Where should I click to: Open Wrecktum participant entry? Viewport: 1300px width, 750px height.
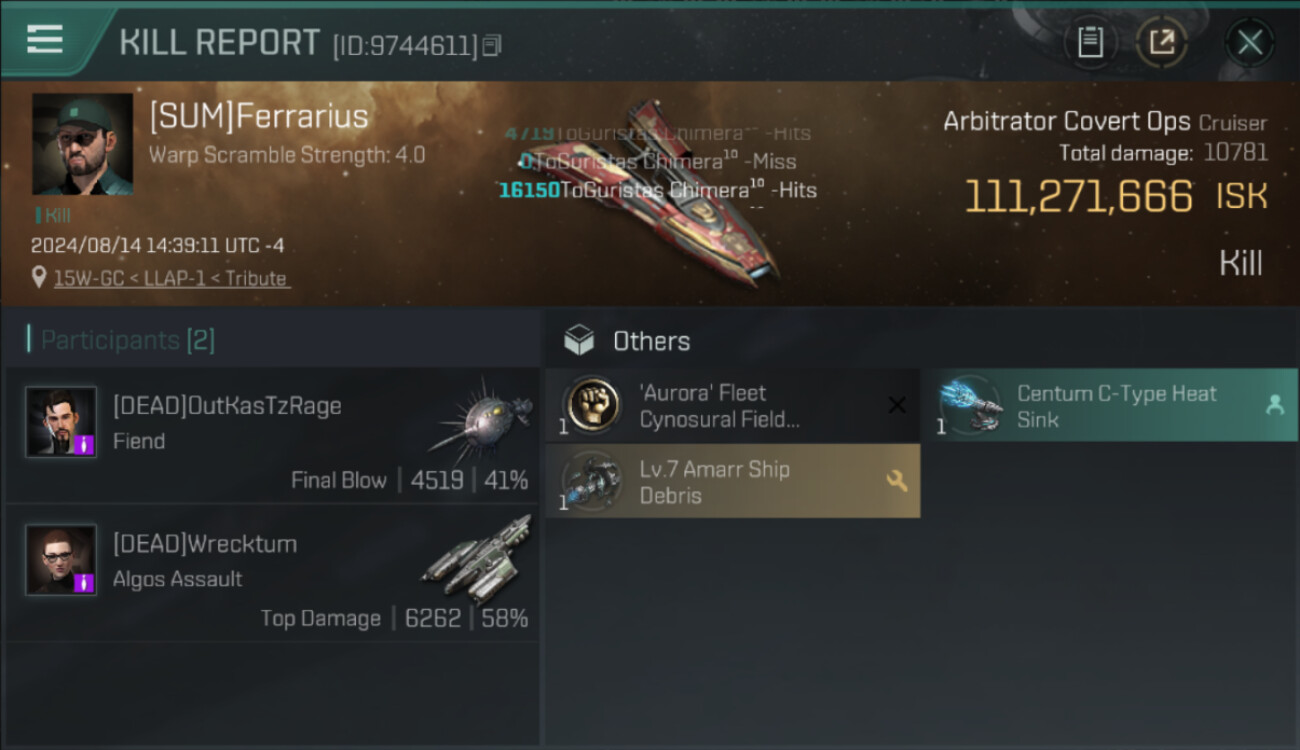tap(272, 574)
